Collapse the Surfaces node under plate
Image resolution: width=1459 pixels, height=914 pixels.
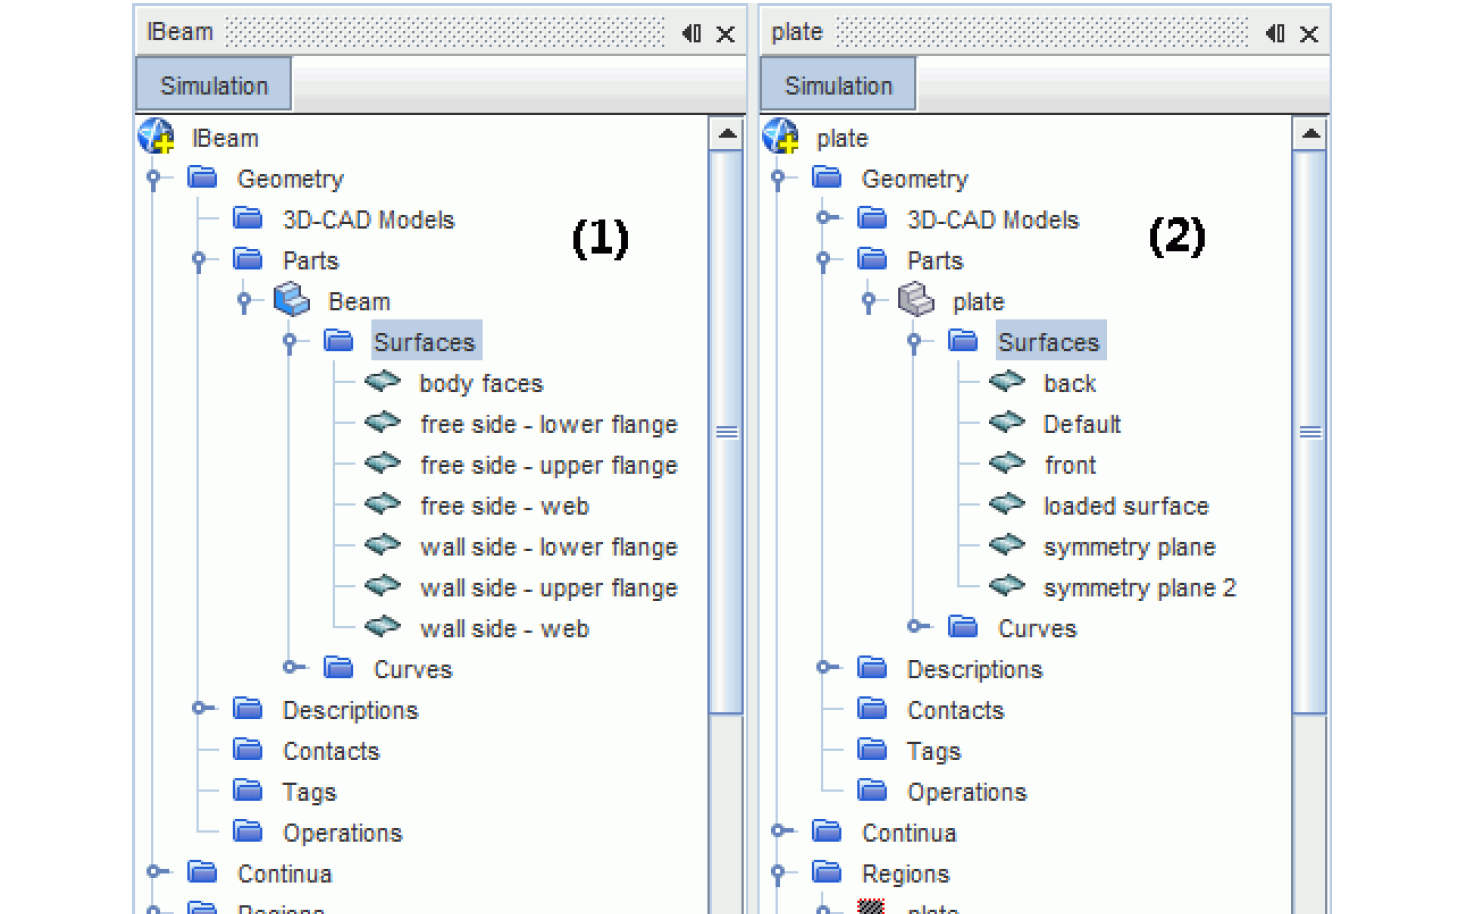pyautogui.click(x=914, y=342)
